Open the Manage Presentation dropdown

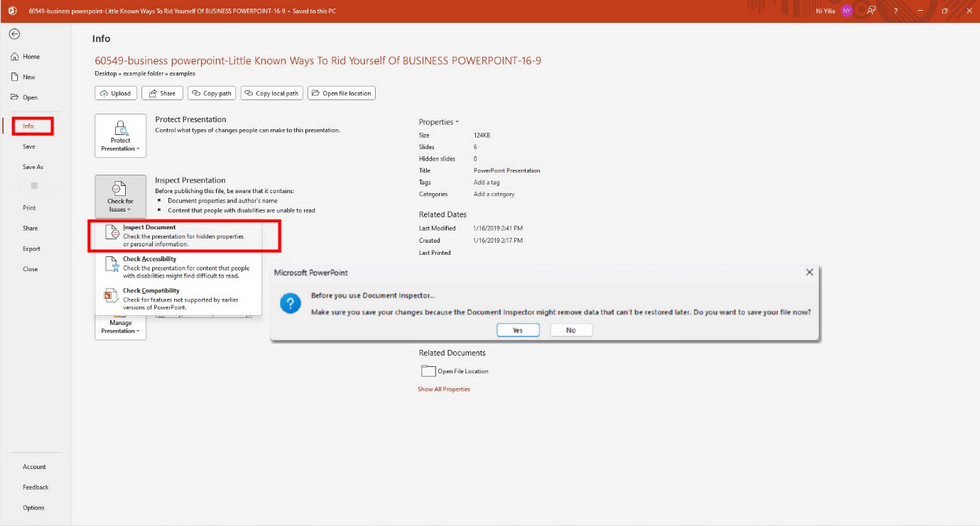pos(120,327)
